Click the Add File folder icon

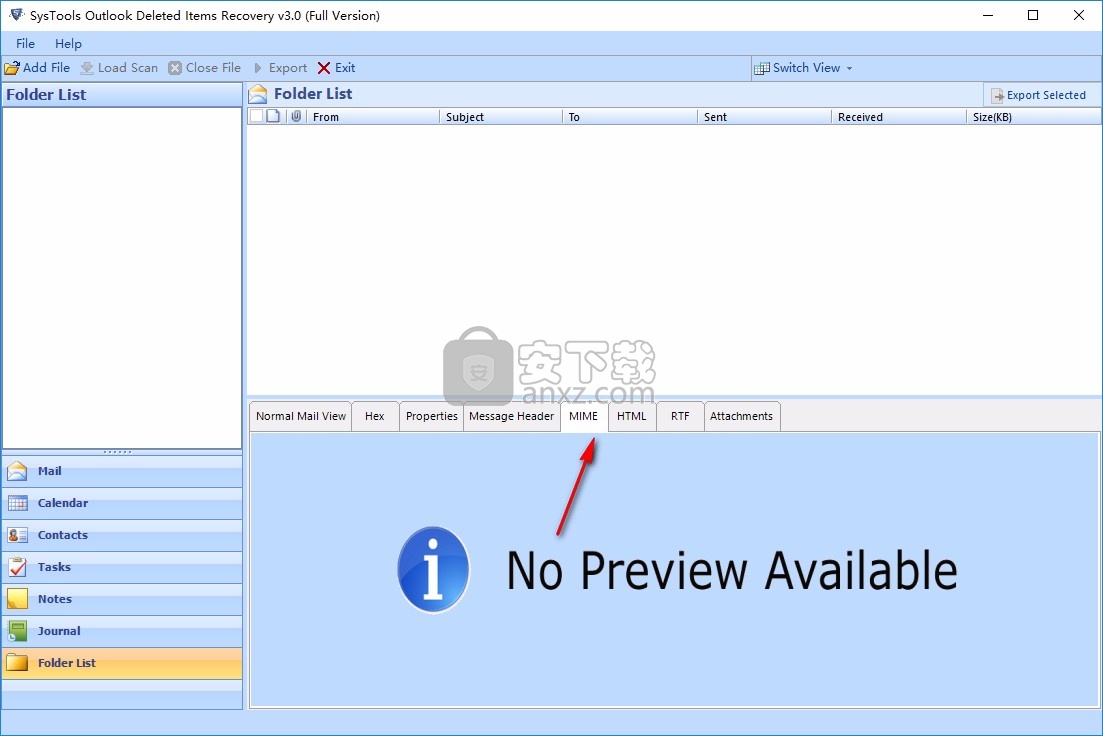point(12,68)
